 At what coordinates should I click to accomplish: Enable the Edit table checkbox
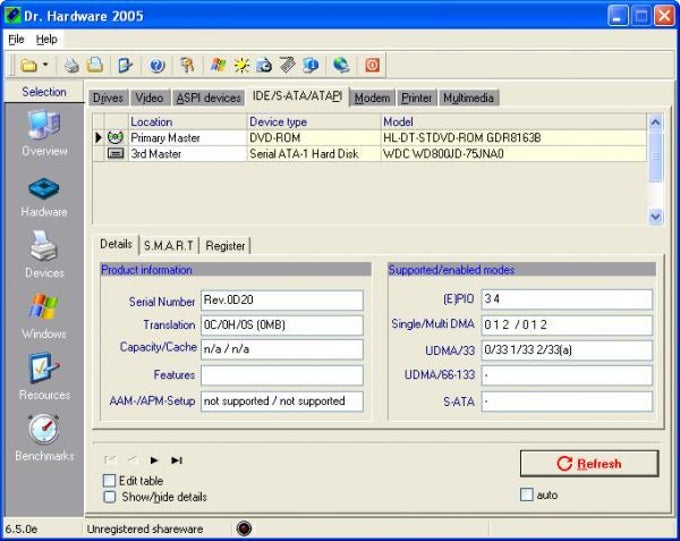pyautogui.click(x=109, y=480)
